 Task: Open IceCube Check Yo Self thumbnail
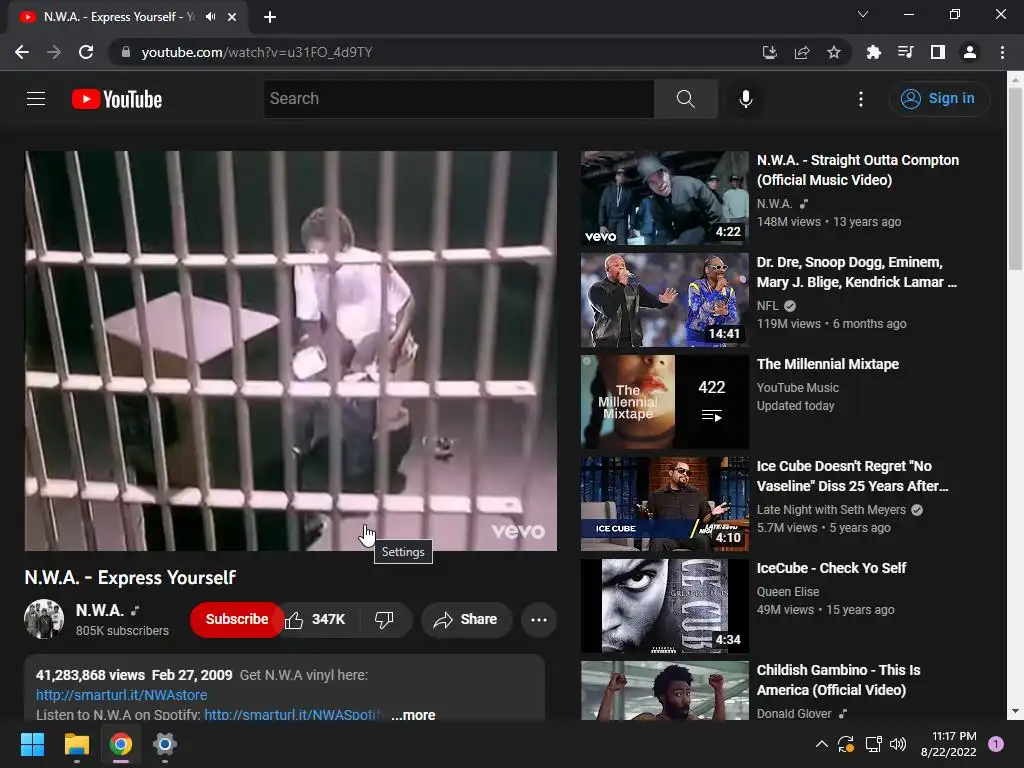pyautogui.click(x=665, y=605)
